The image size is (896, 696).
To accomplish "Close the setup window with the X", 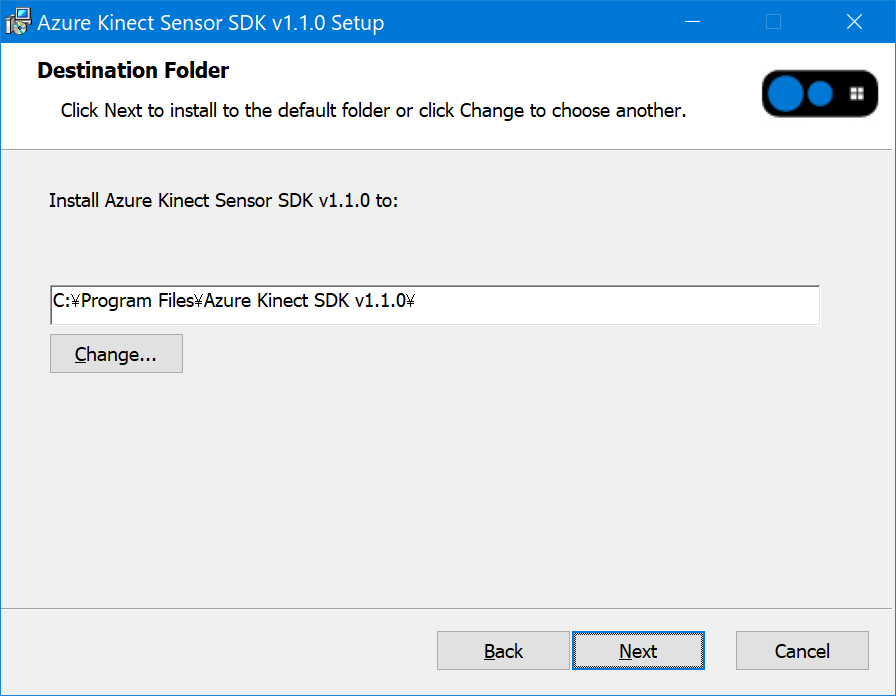I will coord(854,21).
